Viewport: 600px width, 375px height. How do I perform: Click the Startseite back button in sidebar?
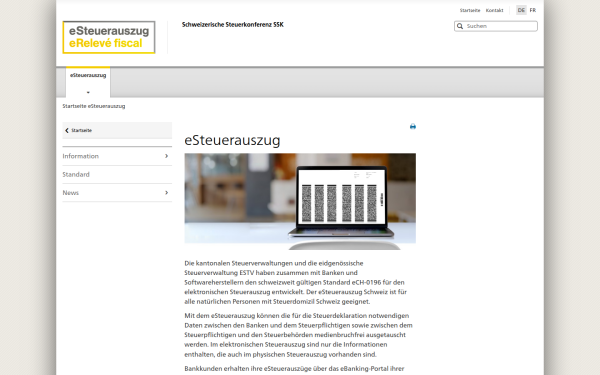117,130
